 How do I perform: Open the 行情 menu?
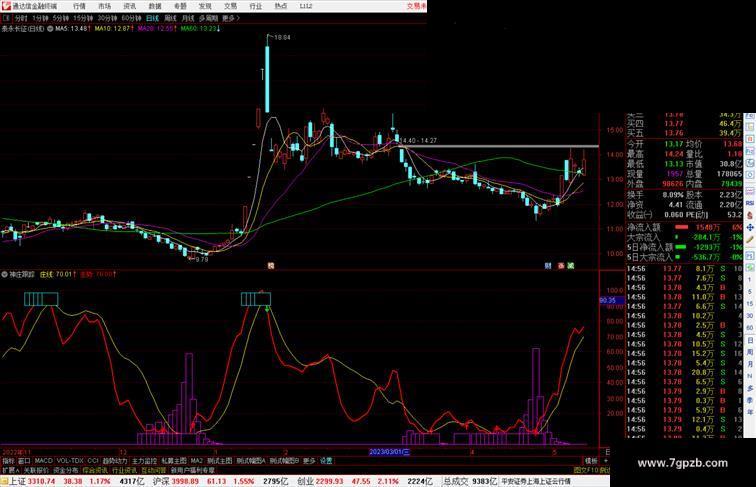[x=79, y=6]
